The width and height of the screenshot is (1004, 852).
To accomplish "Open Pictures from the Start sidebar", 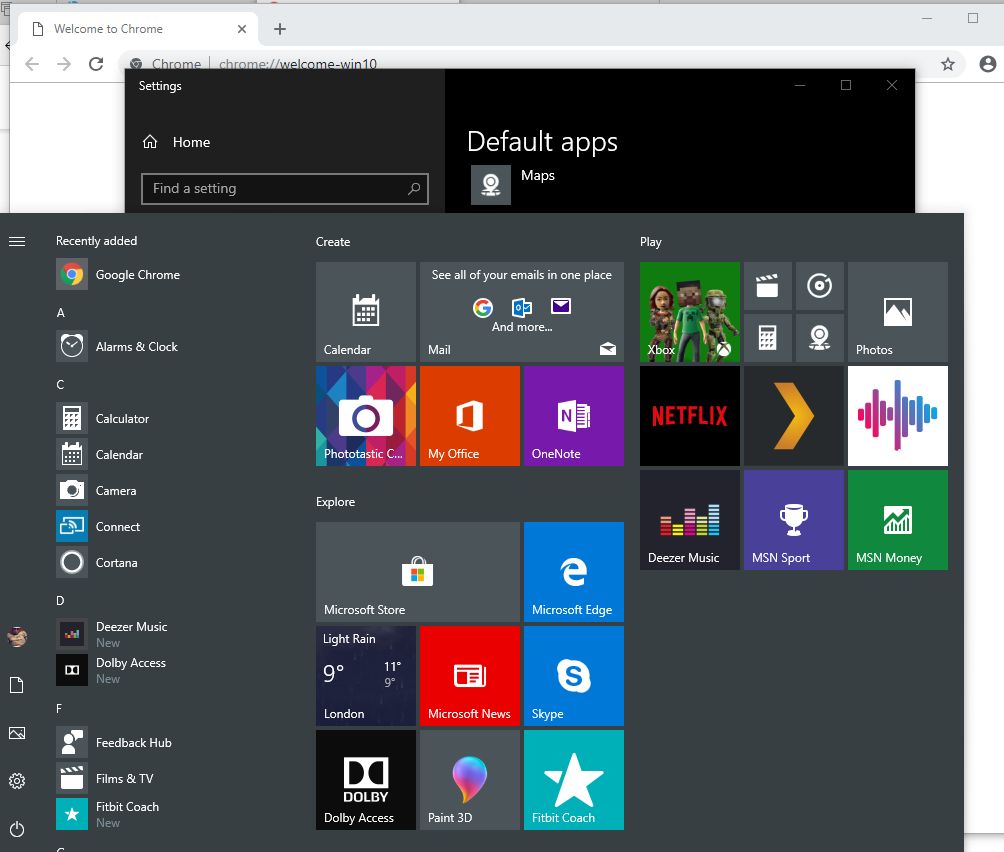I will (17, 733).
